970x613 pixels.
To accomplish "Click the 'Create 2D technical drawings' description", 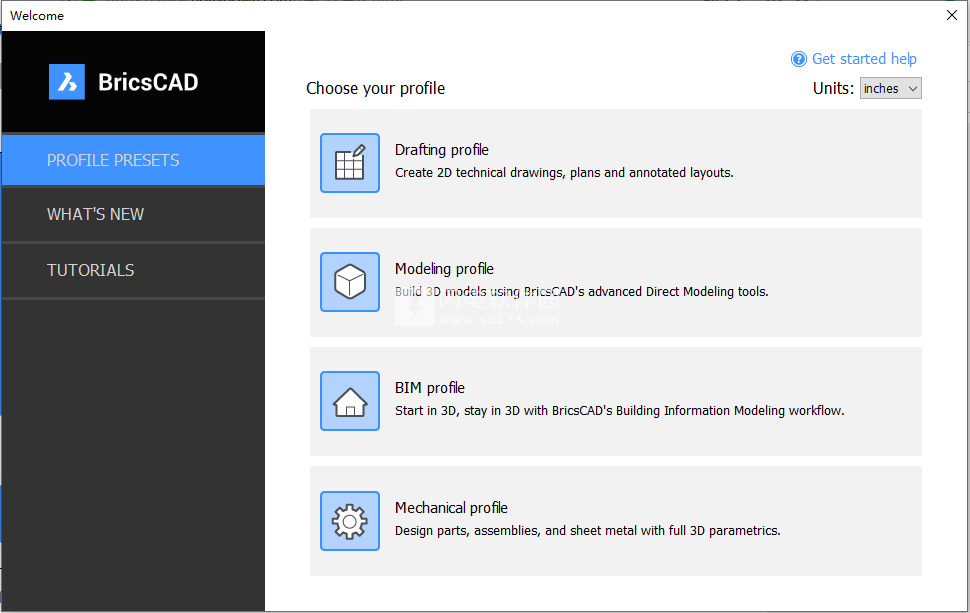I will [564, 173].
